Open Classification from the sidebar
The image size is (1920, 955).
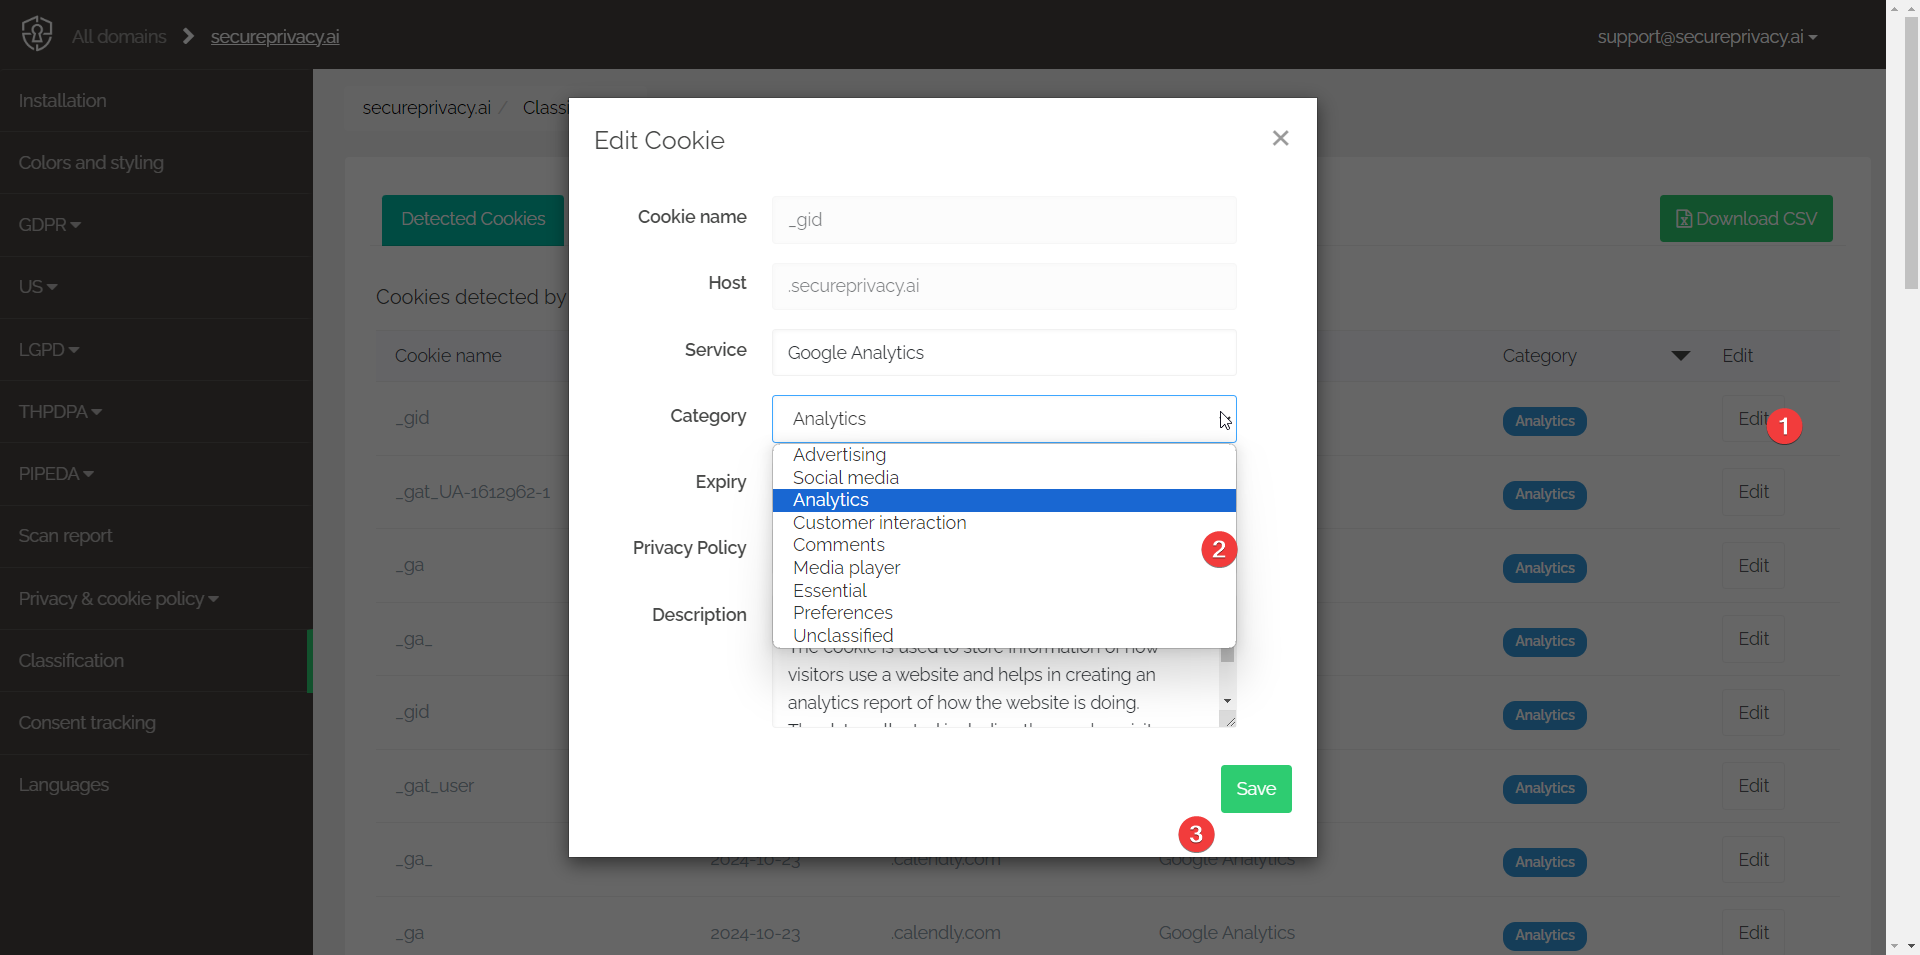tap(70, 660)
